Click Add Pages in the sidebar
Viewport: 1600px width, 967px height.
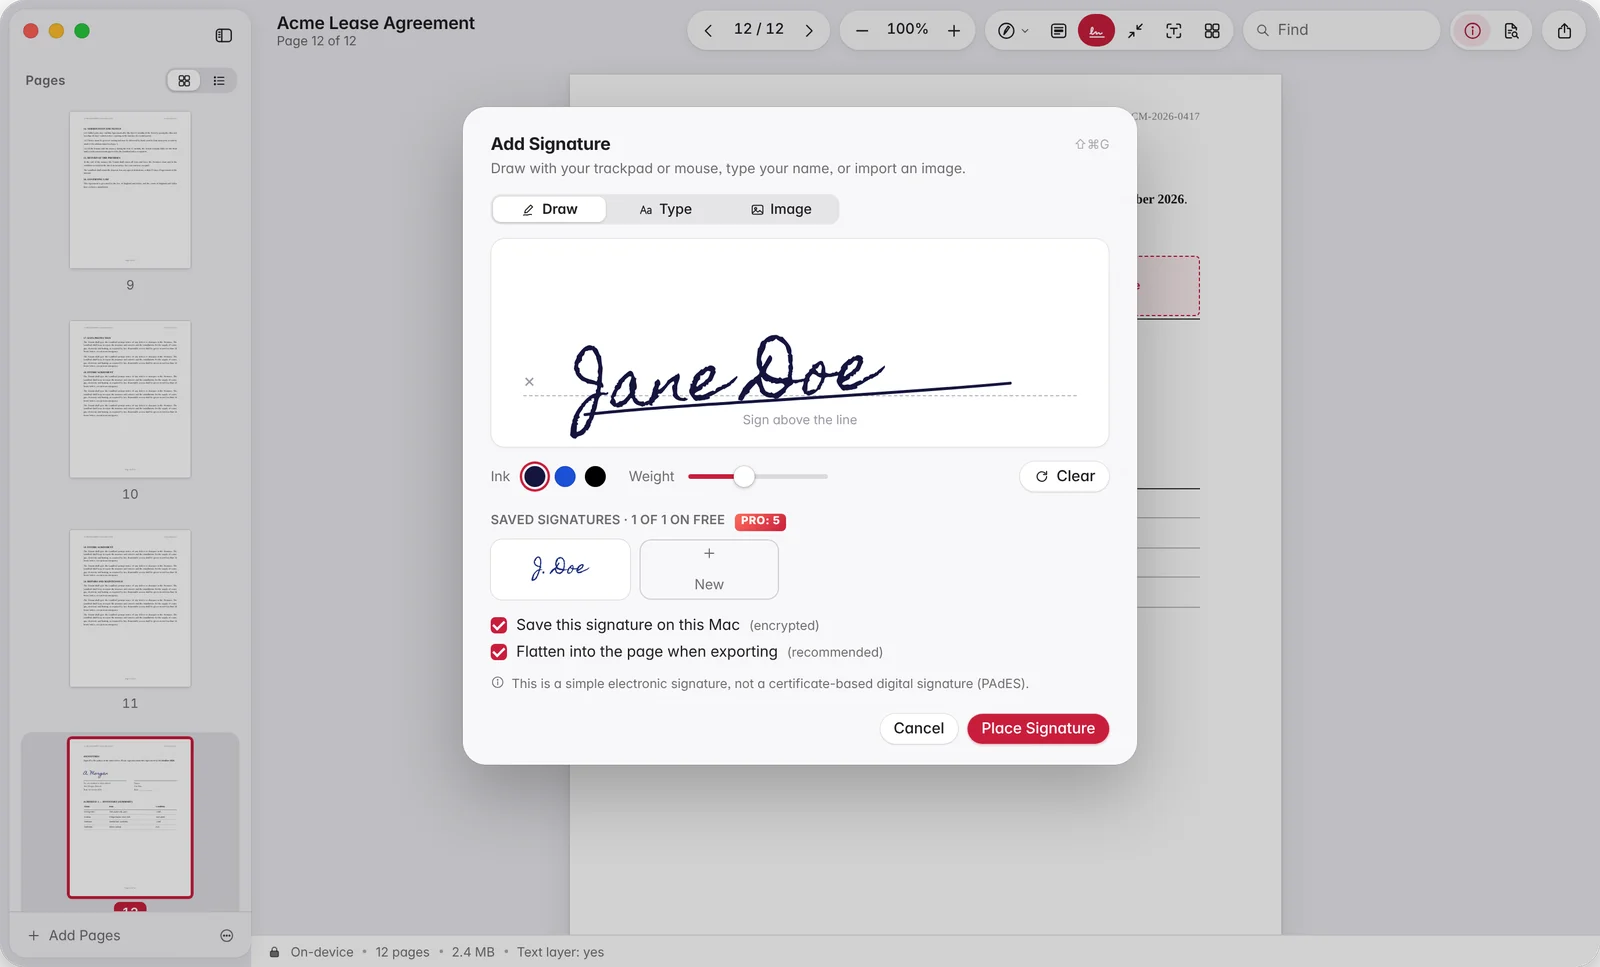click(74, 936)
